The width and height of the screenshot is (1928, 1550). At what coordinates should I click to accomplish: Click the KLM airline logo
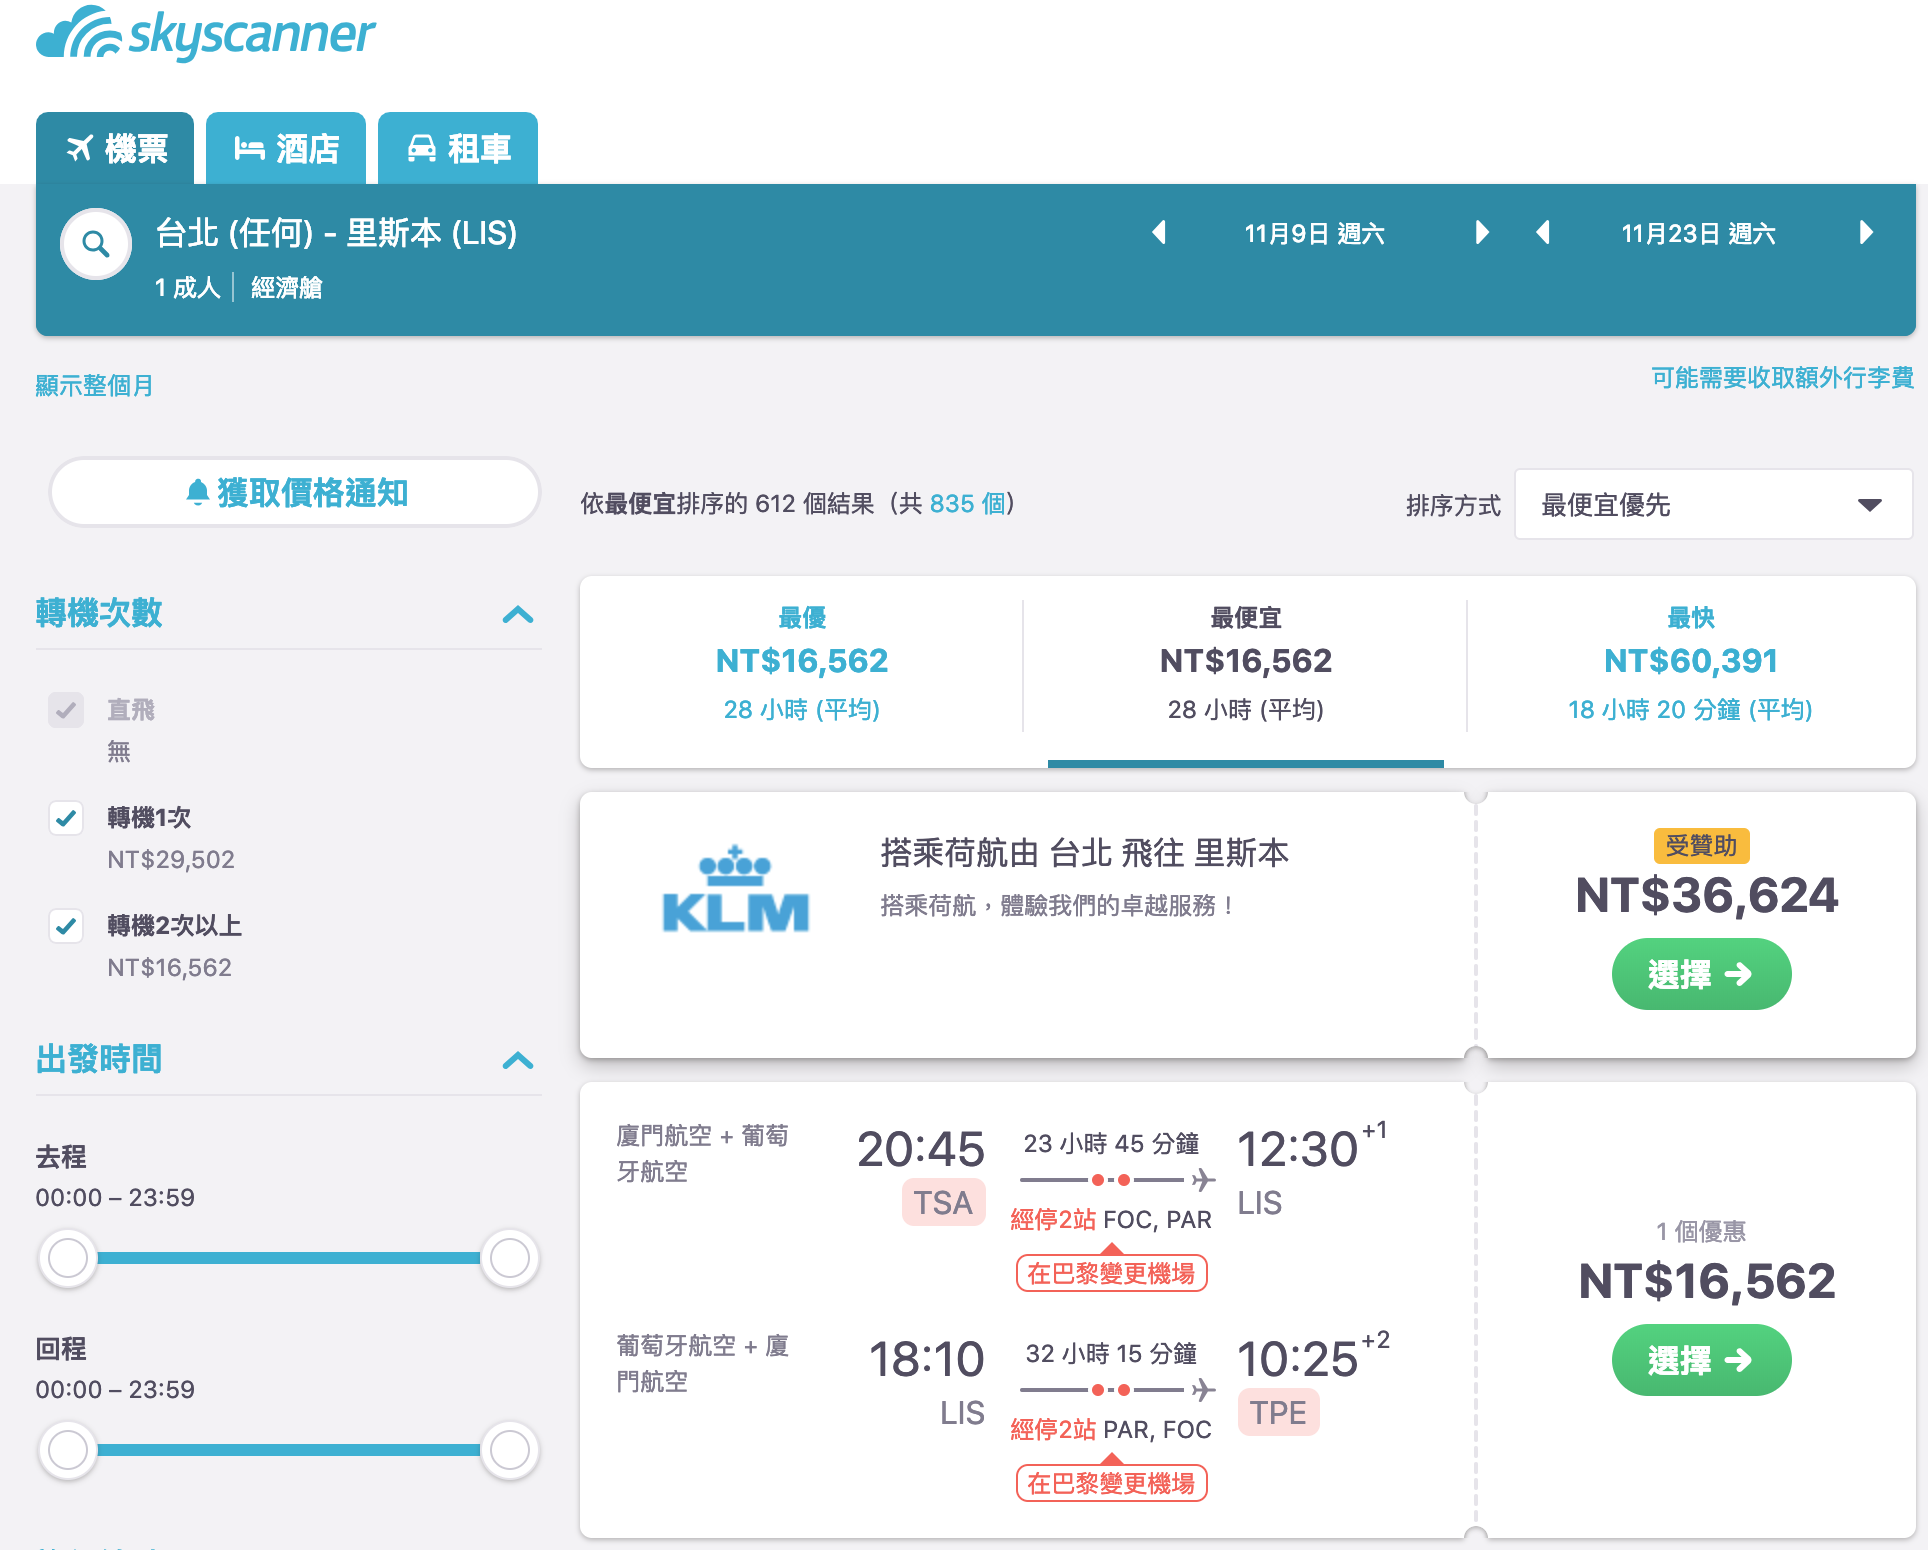[x=736, y=889]
